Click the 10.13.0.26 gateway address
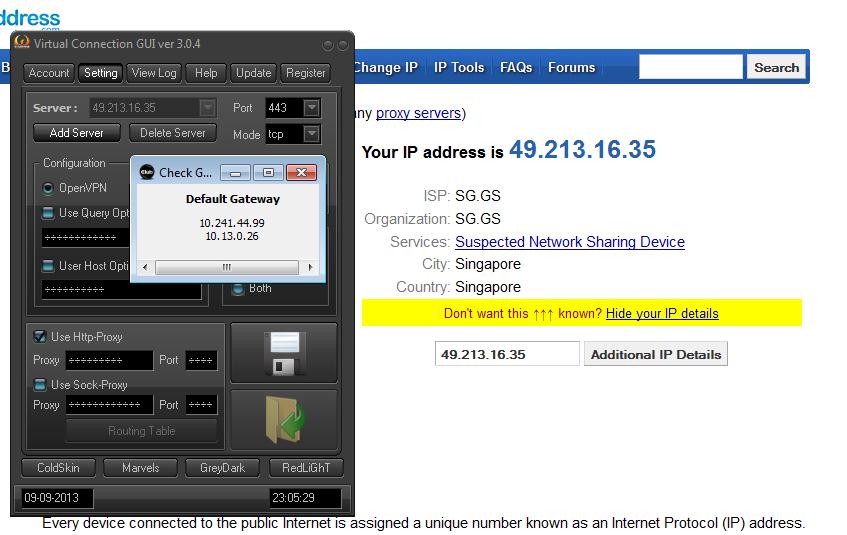Image resolution: width=847 pixels, height=535 pixels. pos(232,237)
